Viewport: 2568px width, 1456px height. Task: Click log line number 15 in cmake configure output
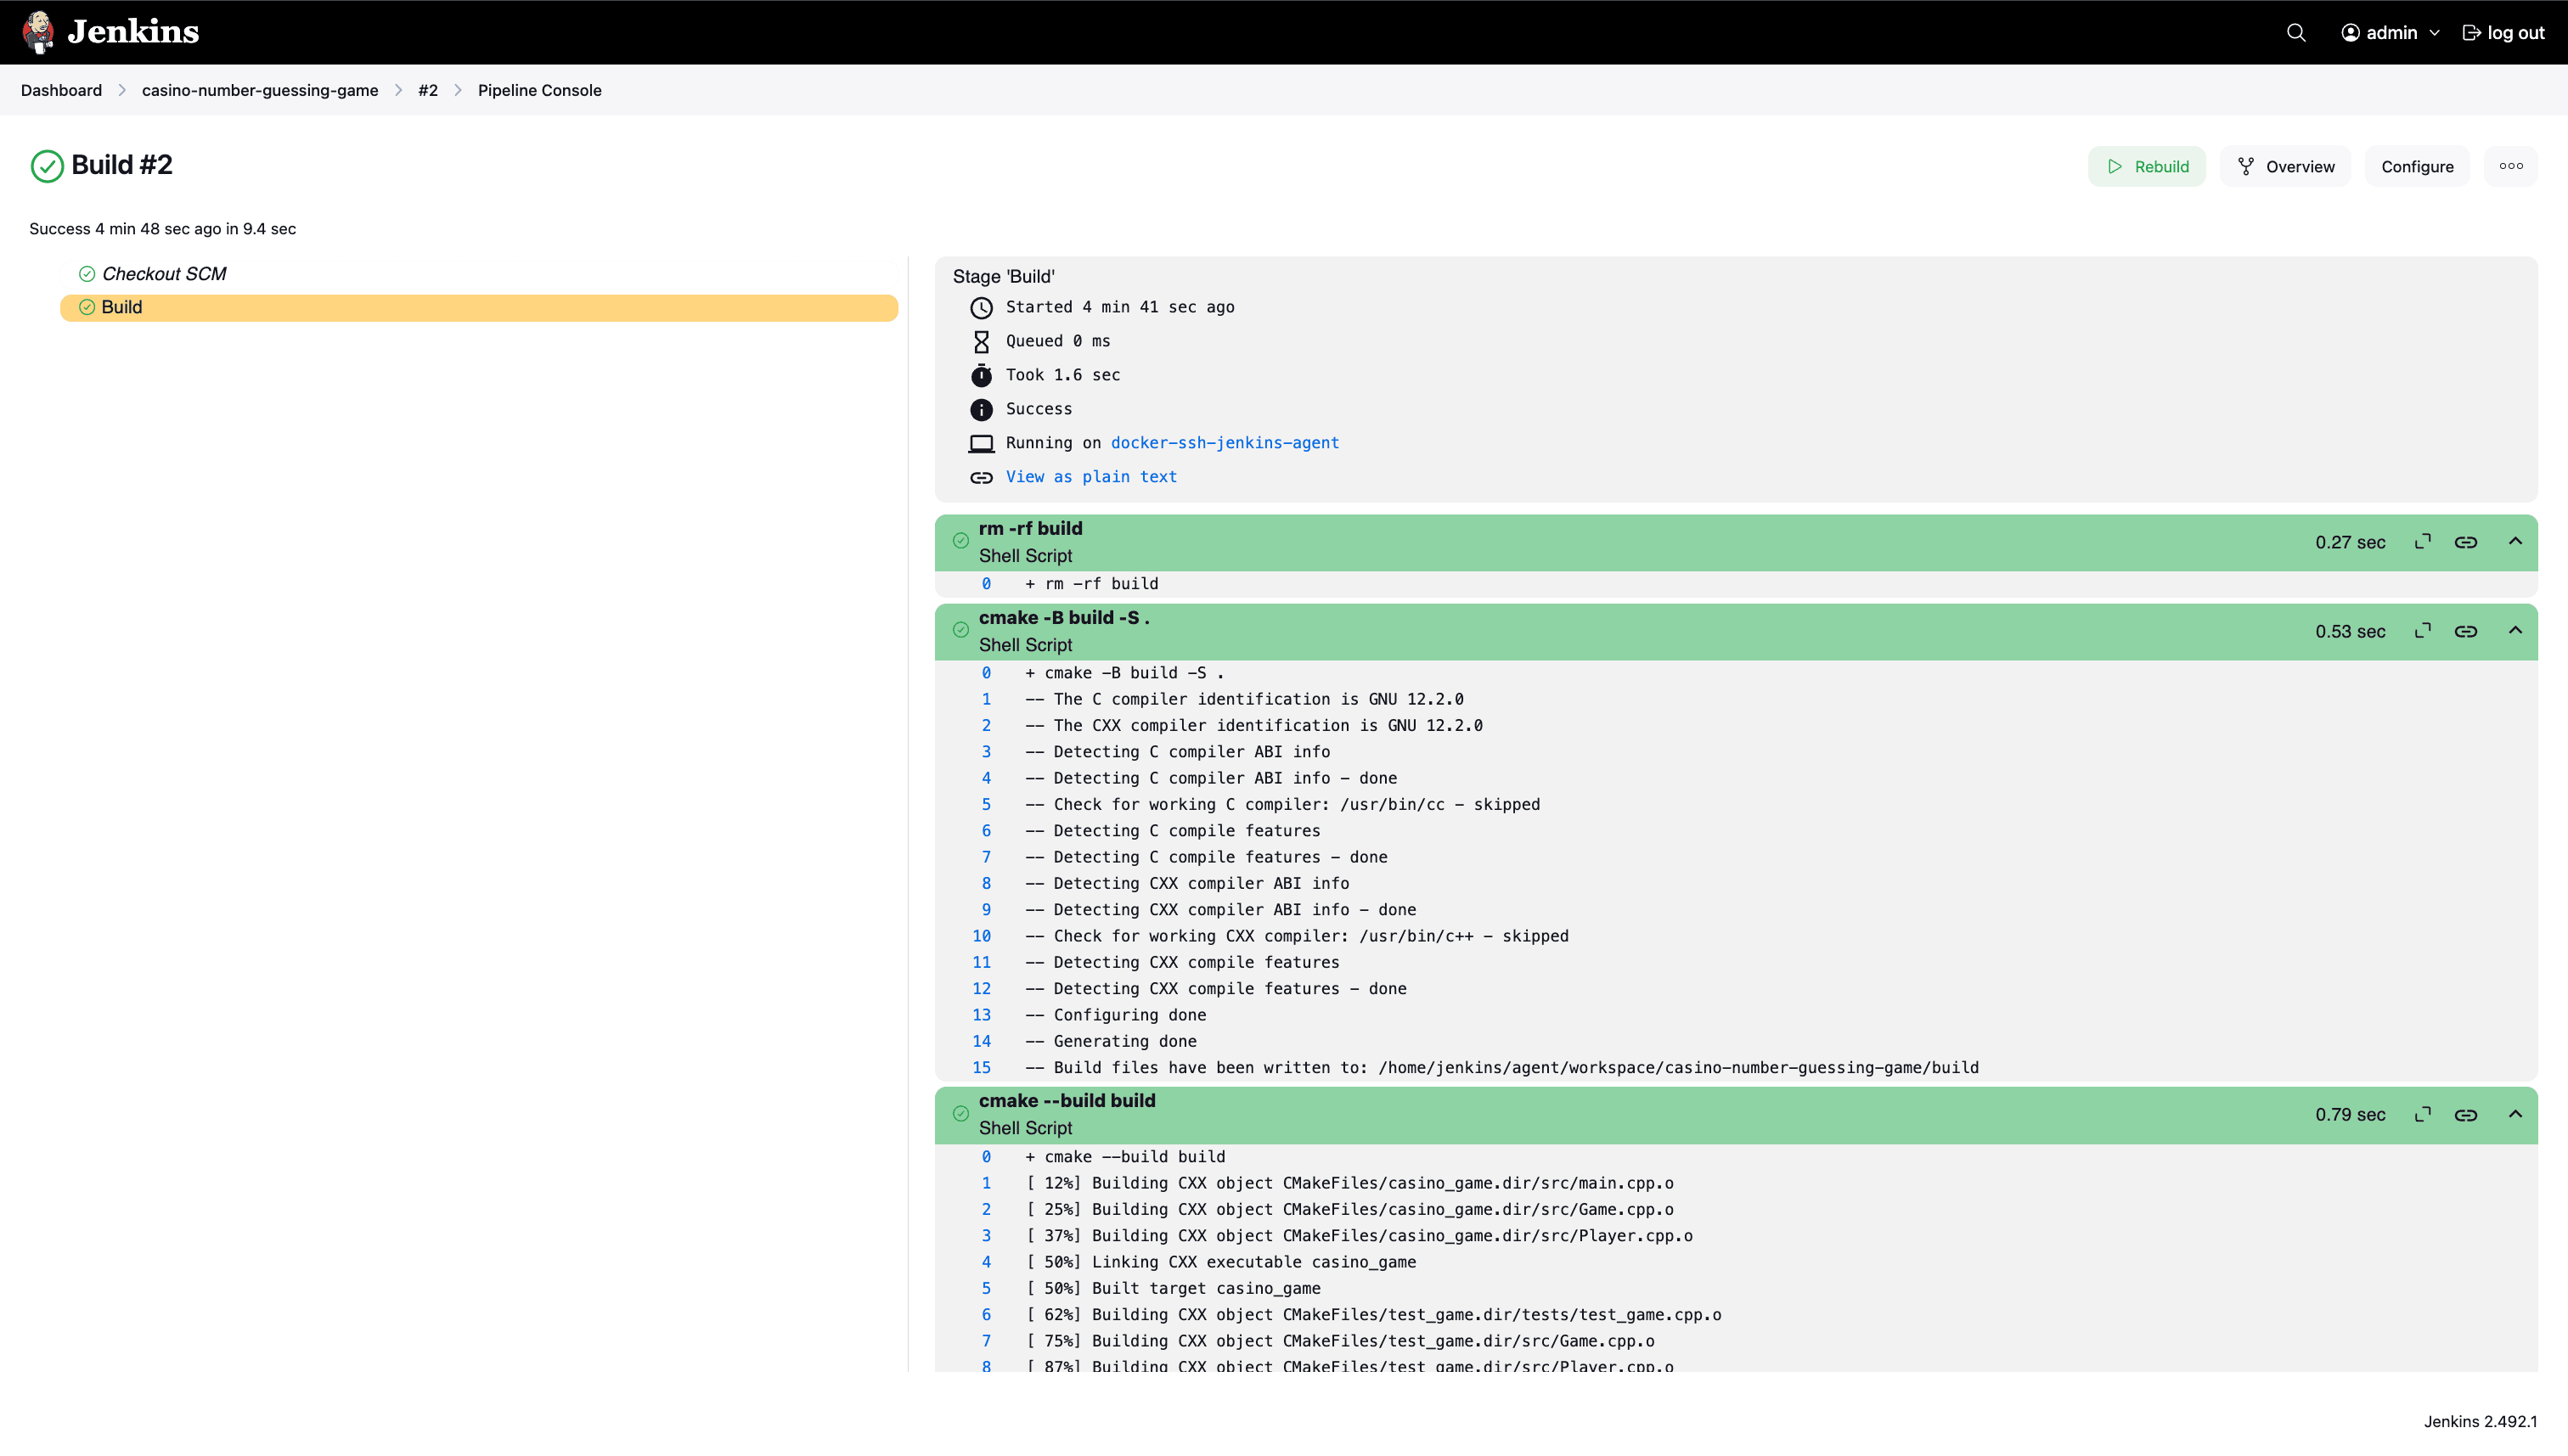981,1068
